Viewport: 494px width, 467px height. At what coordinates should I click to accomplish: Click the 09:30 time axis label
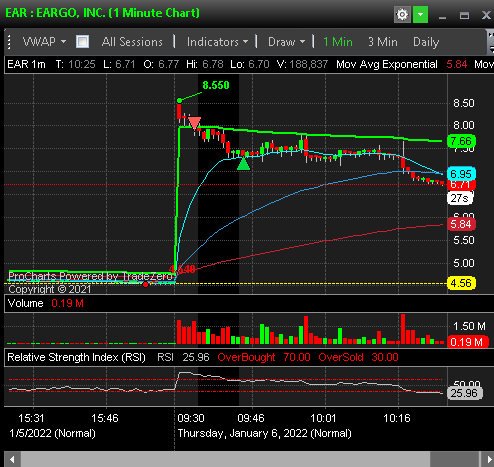click(191, 418)
